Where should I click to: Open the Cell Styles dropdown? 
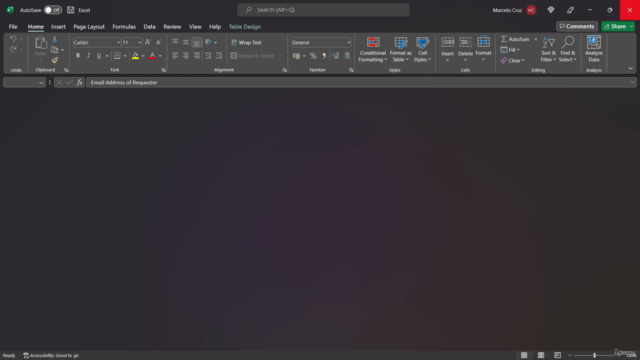422,49
